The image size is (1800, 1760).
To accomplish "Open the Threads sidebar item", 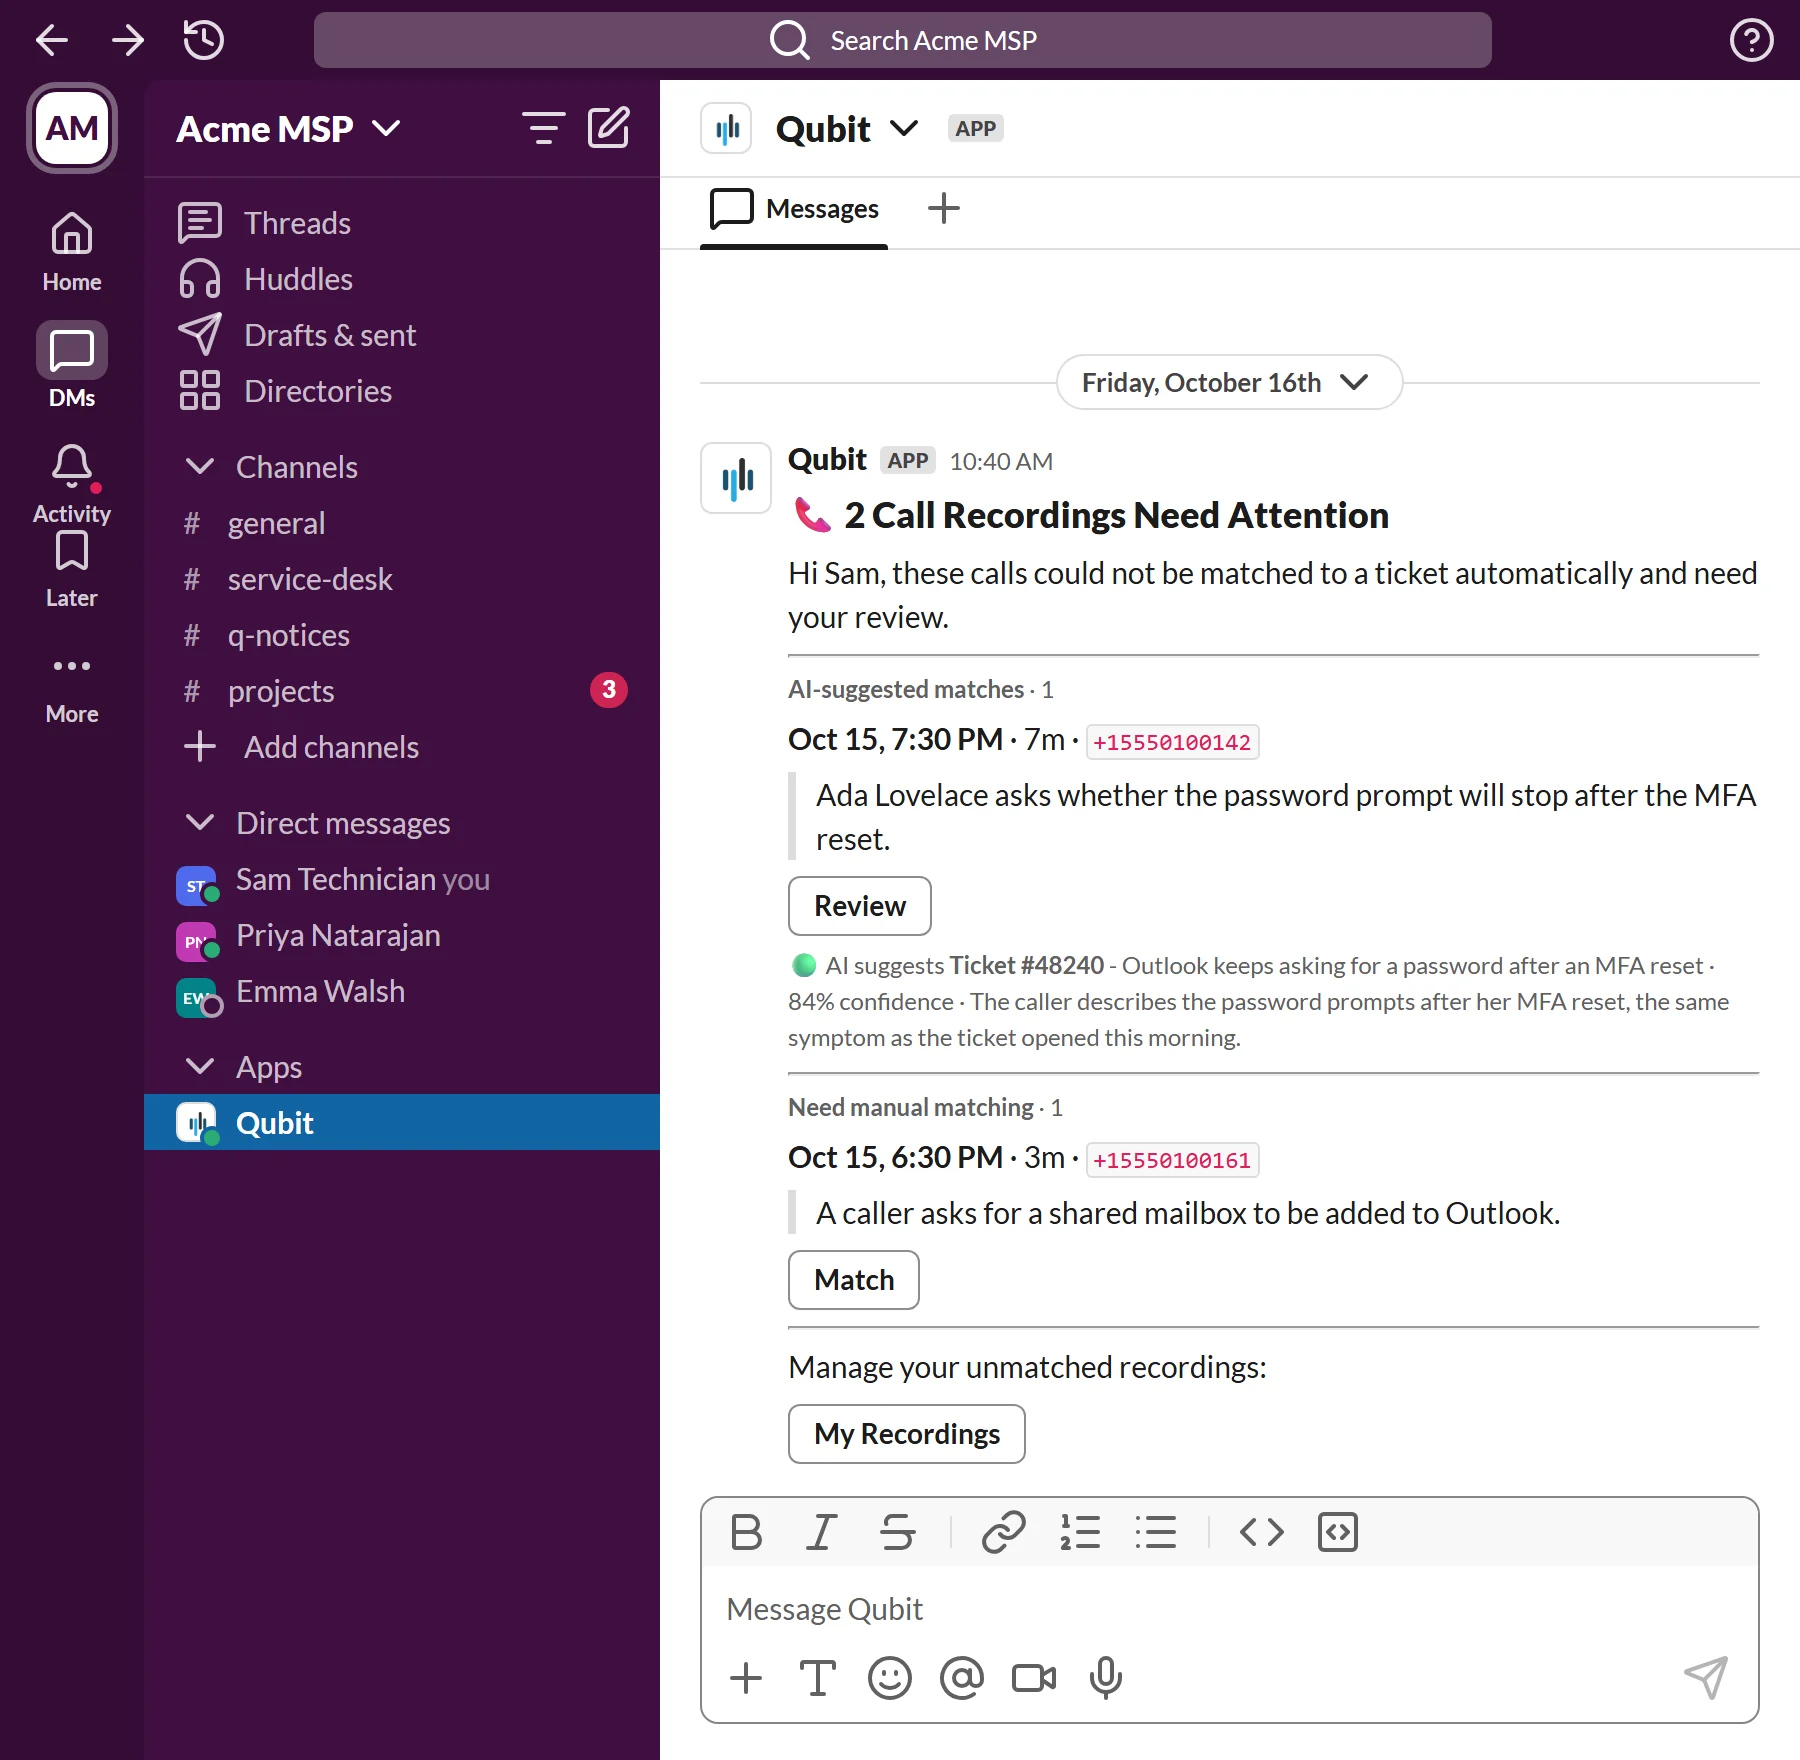I will pos(402,223).
